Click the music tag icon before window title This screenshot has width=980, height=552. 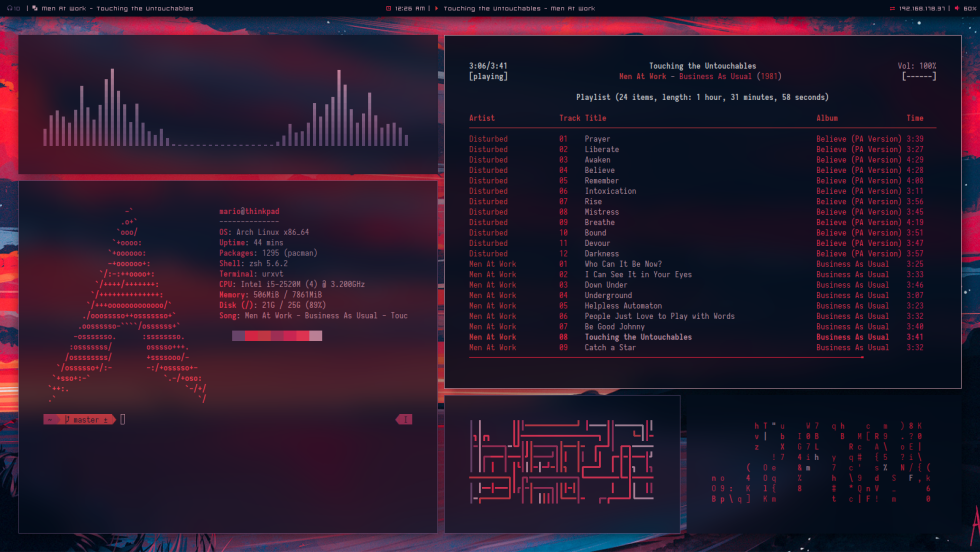point(34,8)
